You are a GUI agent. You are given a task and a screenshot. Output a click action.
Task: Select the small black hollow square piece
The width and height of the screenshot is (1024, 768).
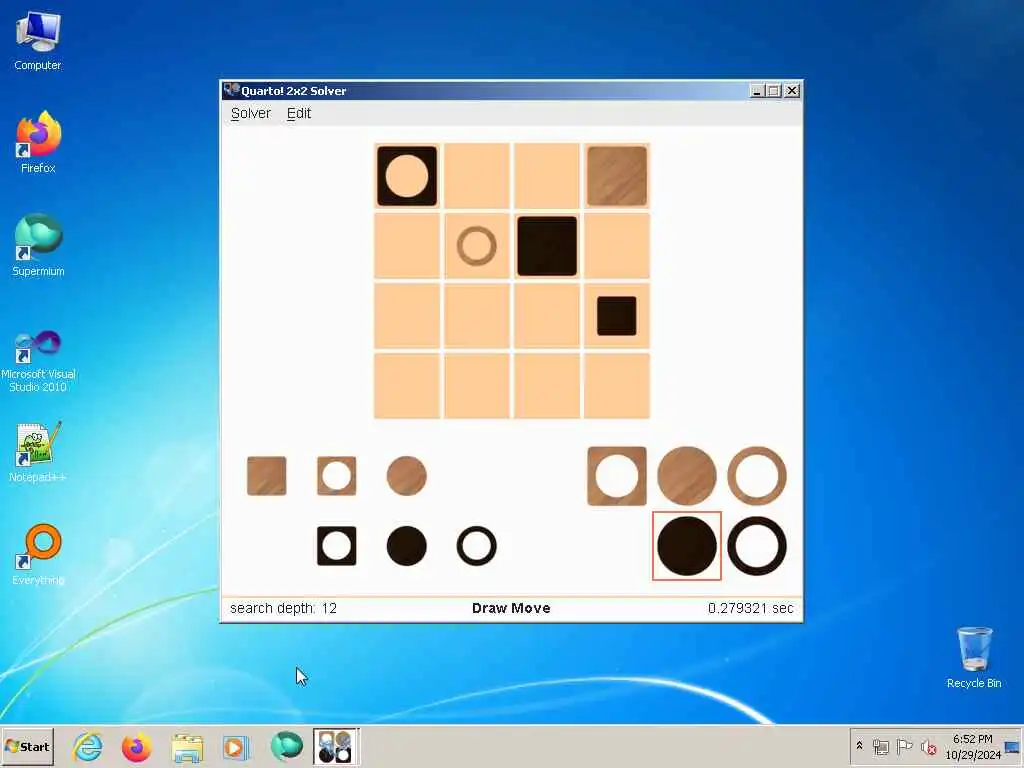coord(336,545)
